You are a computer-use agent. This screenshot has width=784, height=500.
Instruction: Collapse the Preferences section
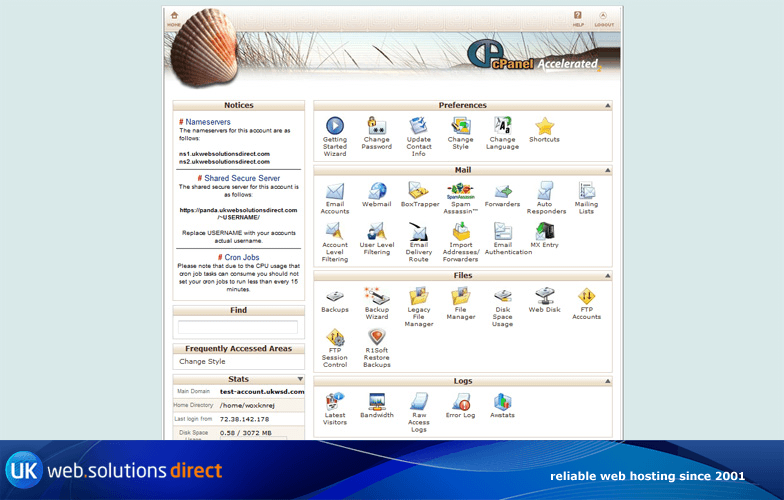point(606,106)
